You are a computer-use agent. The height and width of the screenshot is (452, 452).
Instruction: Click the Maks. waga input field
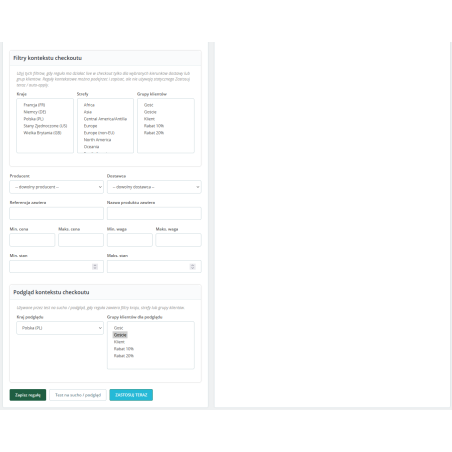[x=178, y=240]
